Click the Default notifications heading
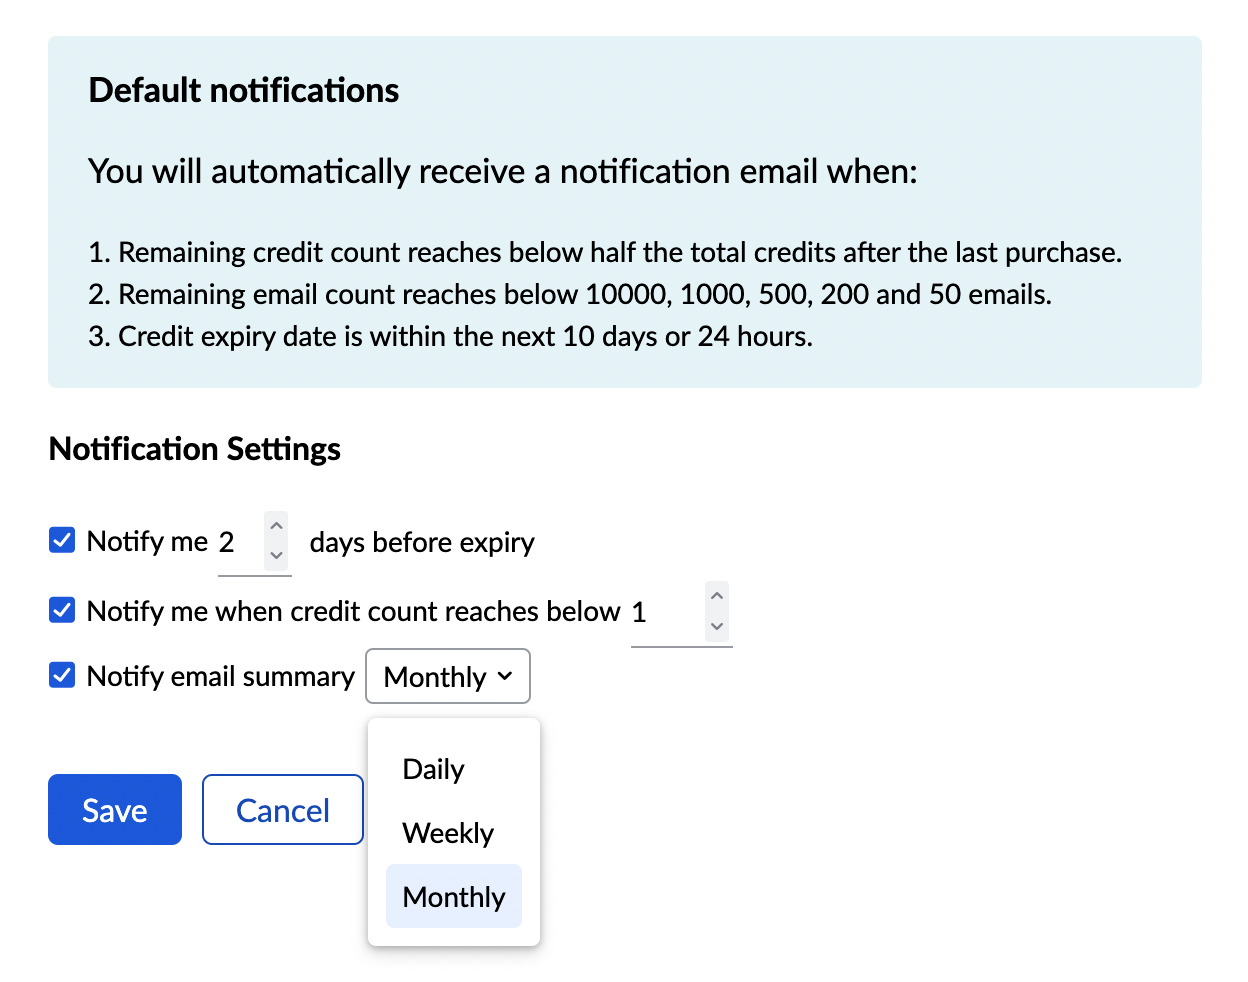 tap(244, 91)
